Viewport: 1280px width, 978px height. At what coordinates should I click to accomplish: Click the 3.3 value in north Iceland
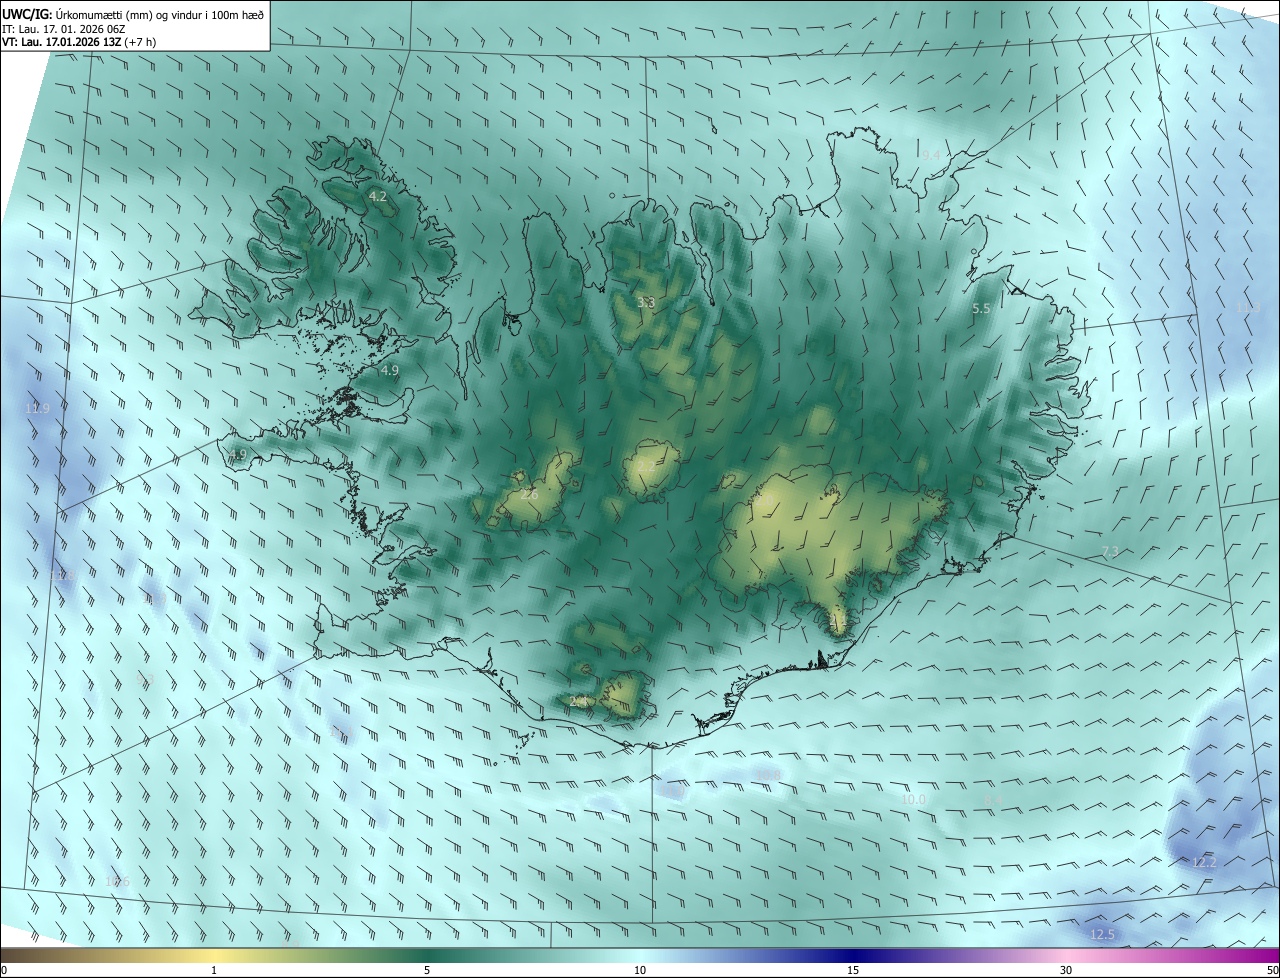tap(646, 301)
